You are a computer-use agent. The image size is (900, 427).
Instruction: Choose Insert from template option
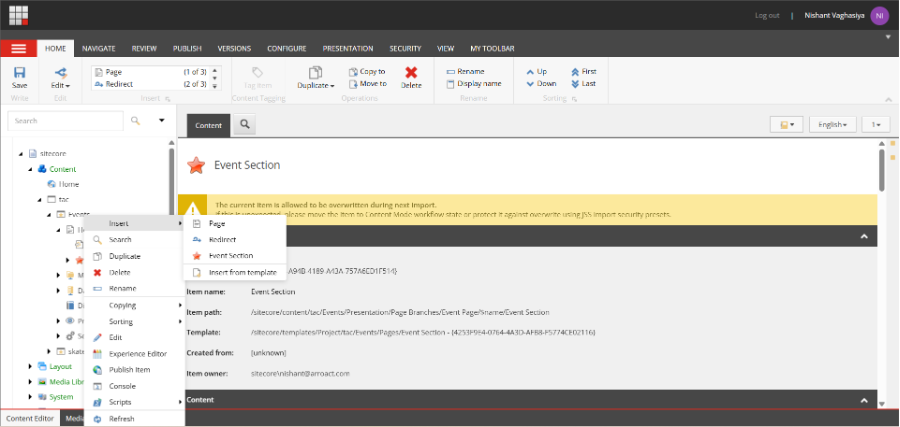[x=235, y=273]
